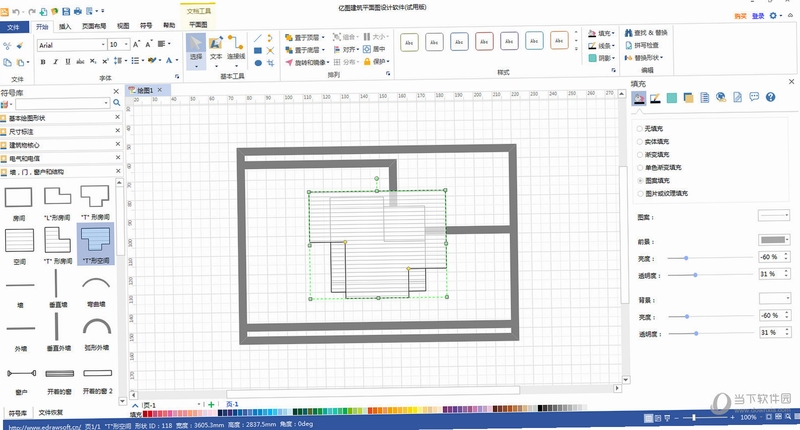Image resolution: width=800 pixels, height=430 pixels.
Task: Open the 图案 pattern dropdown
Action: [774, 216]
